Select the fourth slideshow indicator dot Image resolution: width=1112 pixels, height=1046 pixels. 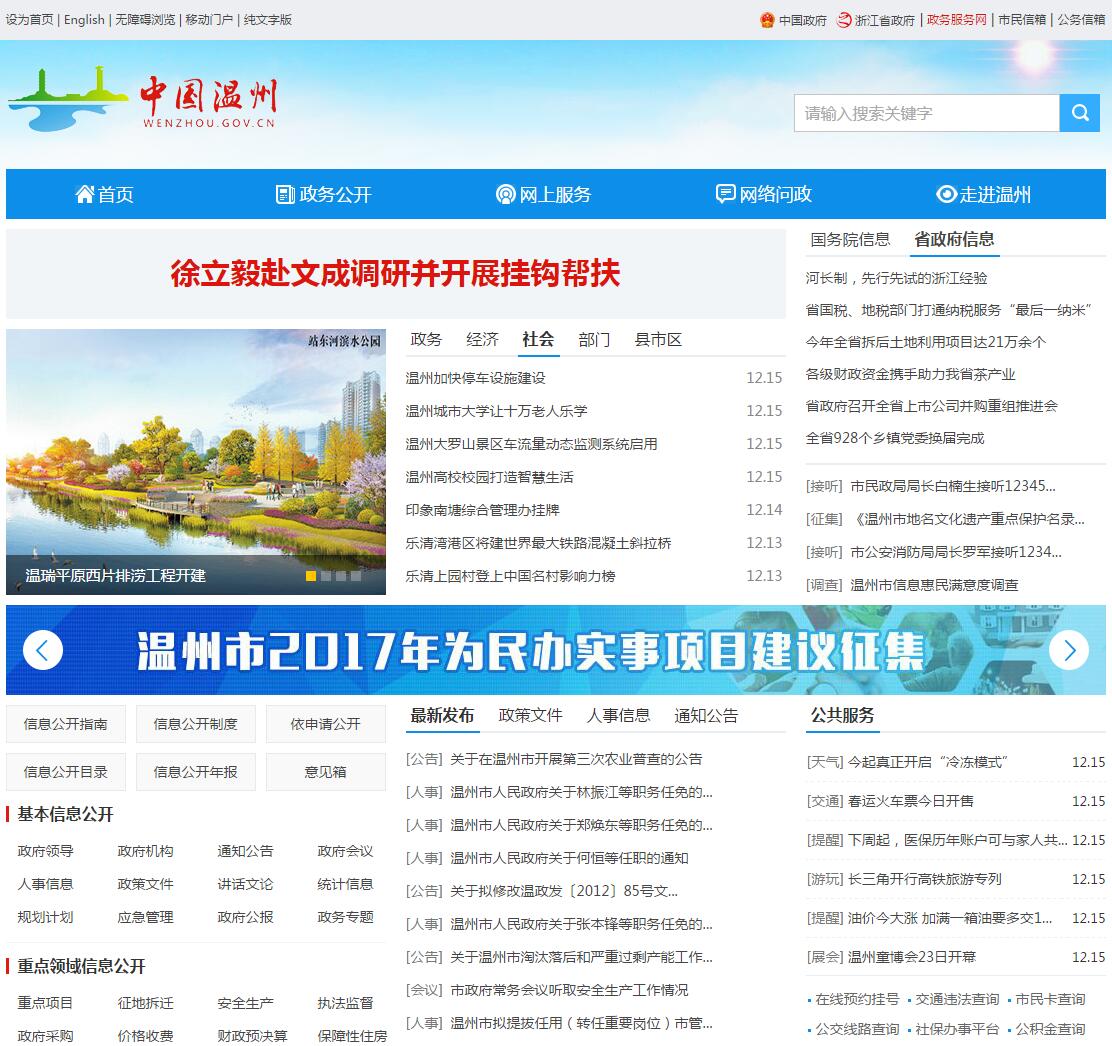(356, 576)
